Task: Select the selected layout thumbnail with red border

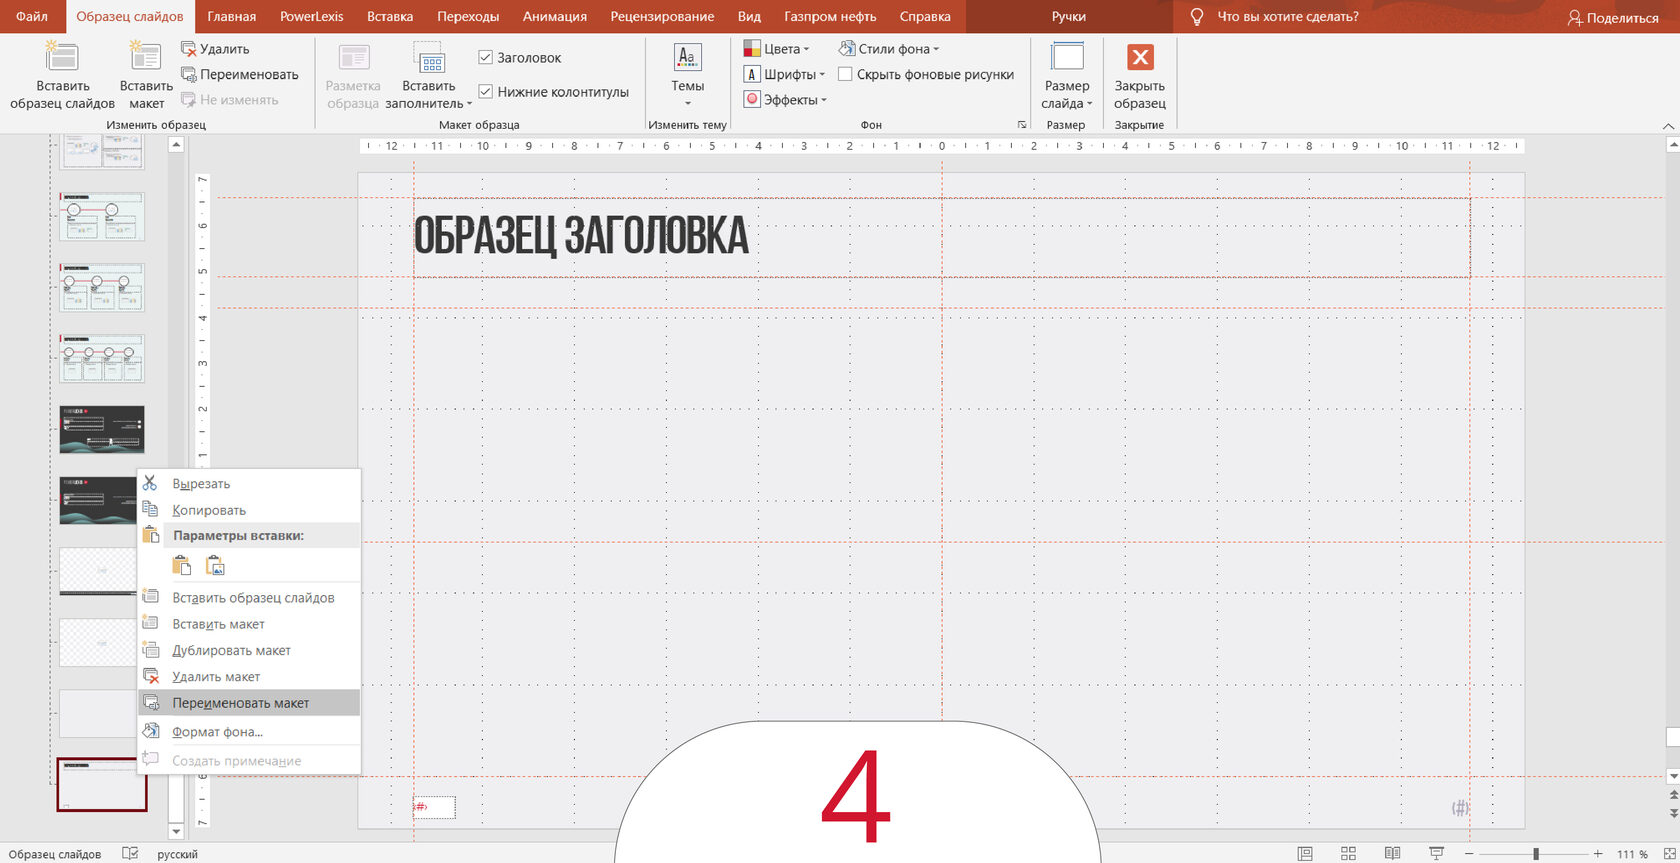Action: [102, 784]
